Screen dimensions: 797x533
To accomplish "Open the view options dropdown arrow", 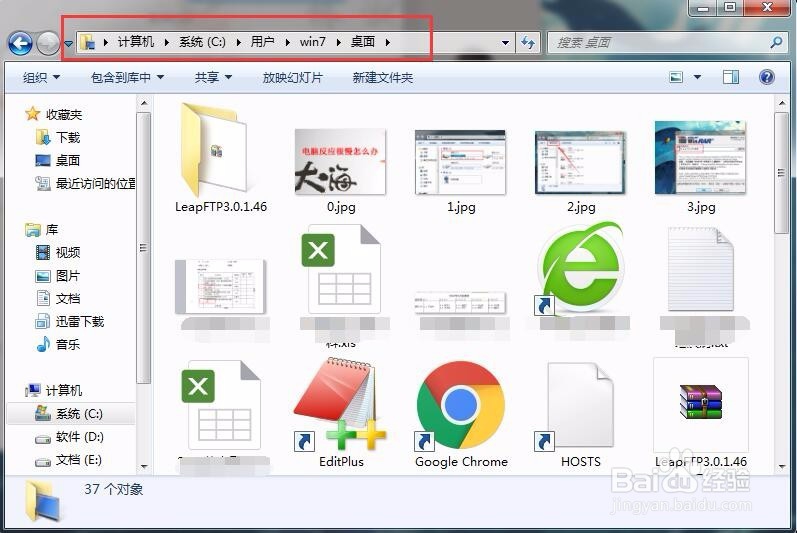I will 697,77.
